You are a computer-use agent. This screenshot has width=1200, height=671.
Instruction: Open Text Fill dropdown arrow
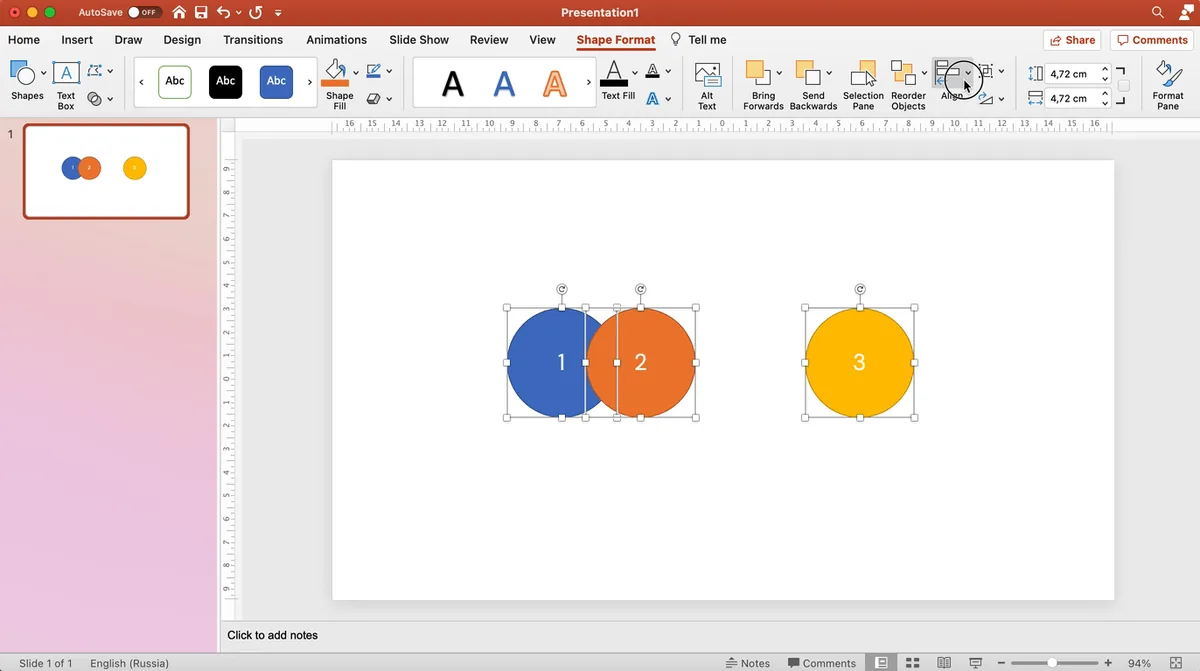tap(635, 73)
